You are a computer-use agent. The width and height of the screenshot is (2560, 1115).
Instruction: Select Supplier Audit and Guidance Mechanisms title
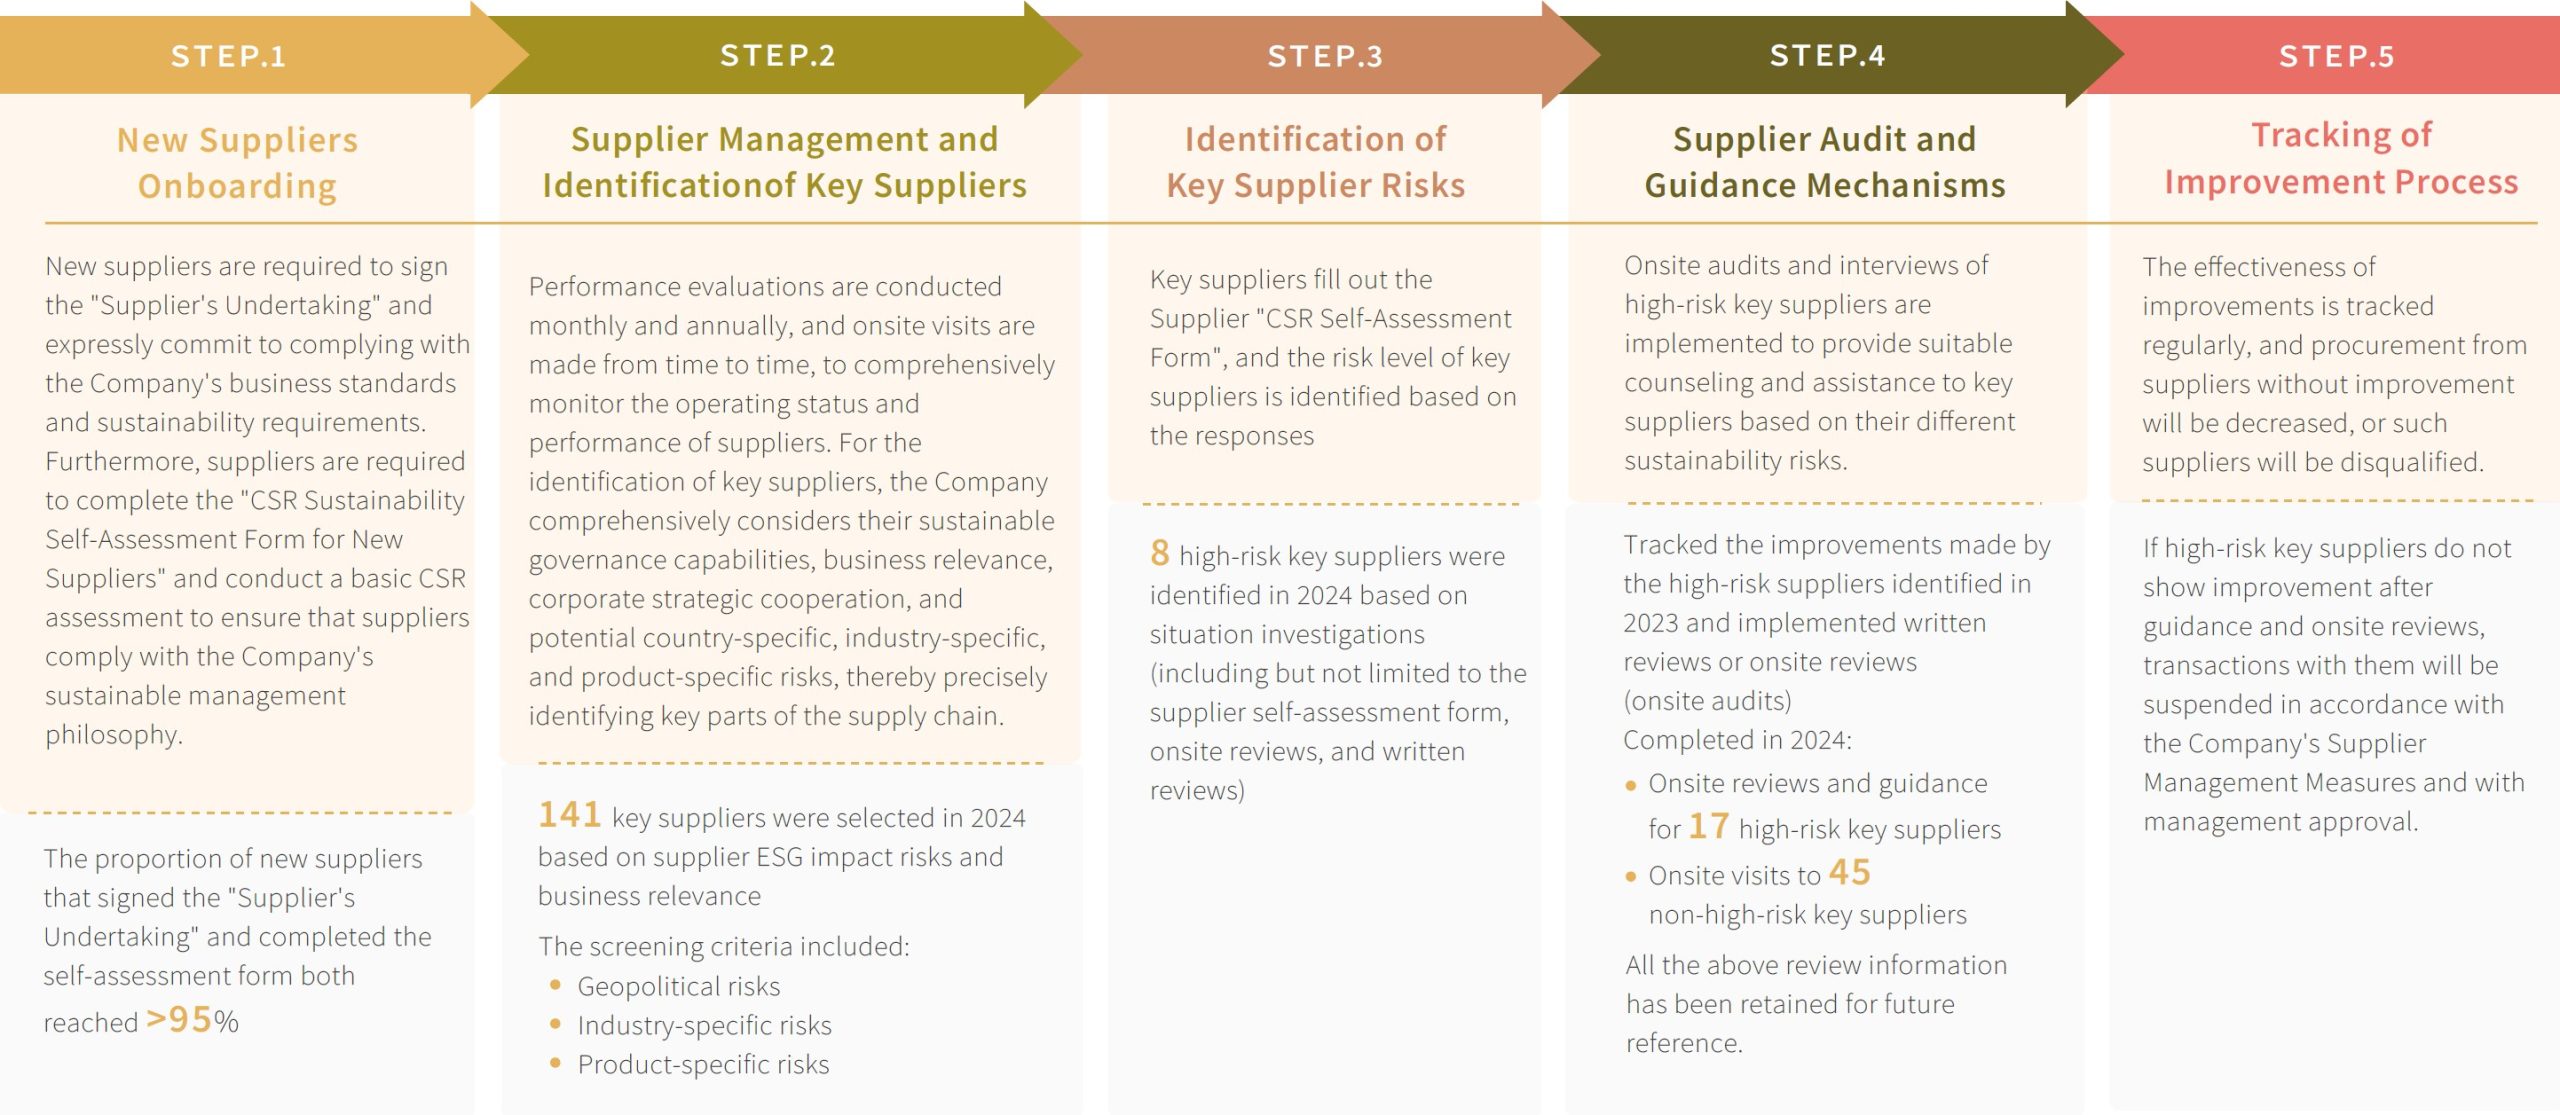pyautogui.click(x=1825, y=162)
